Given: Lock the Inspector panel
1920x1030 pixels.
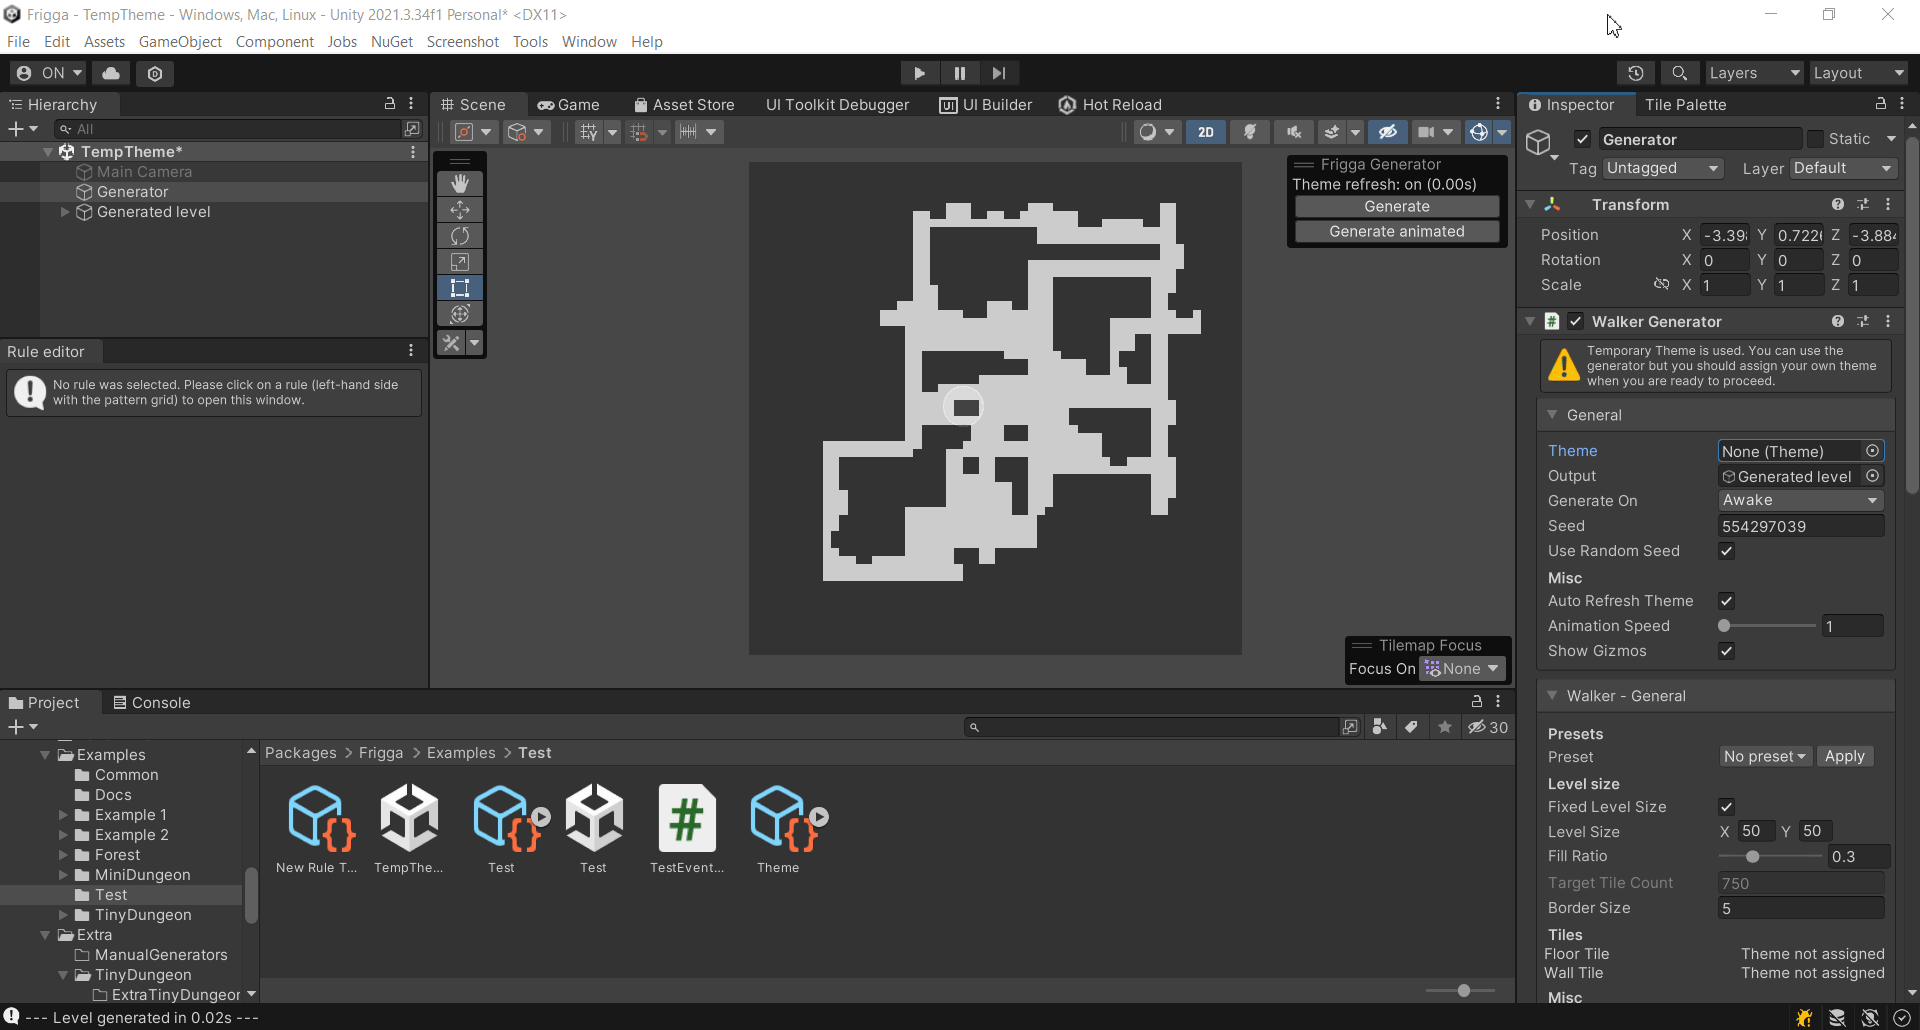Looking at the screenshot, I should pyautogui.click(x=1880, y=104).
